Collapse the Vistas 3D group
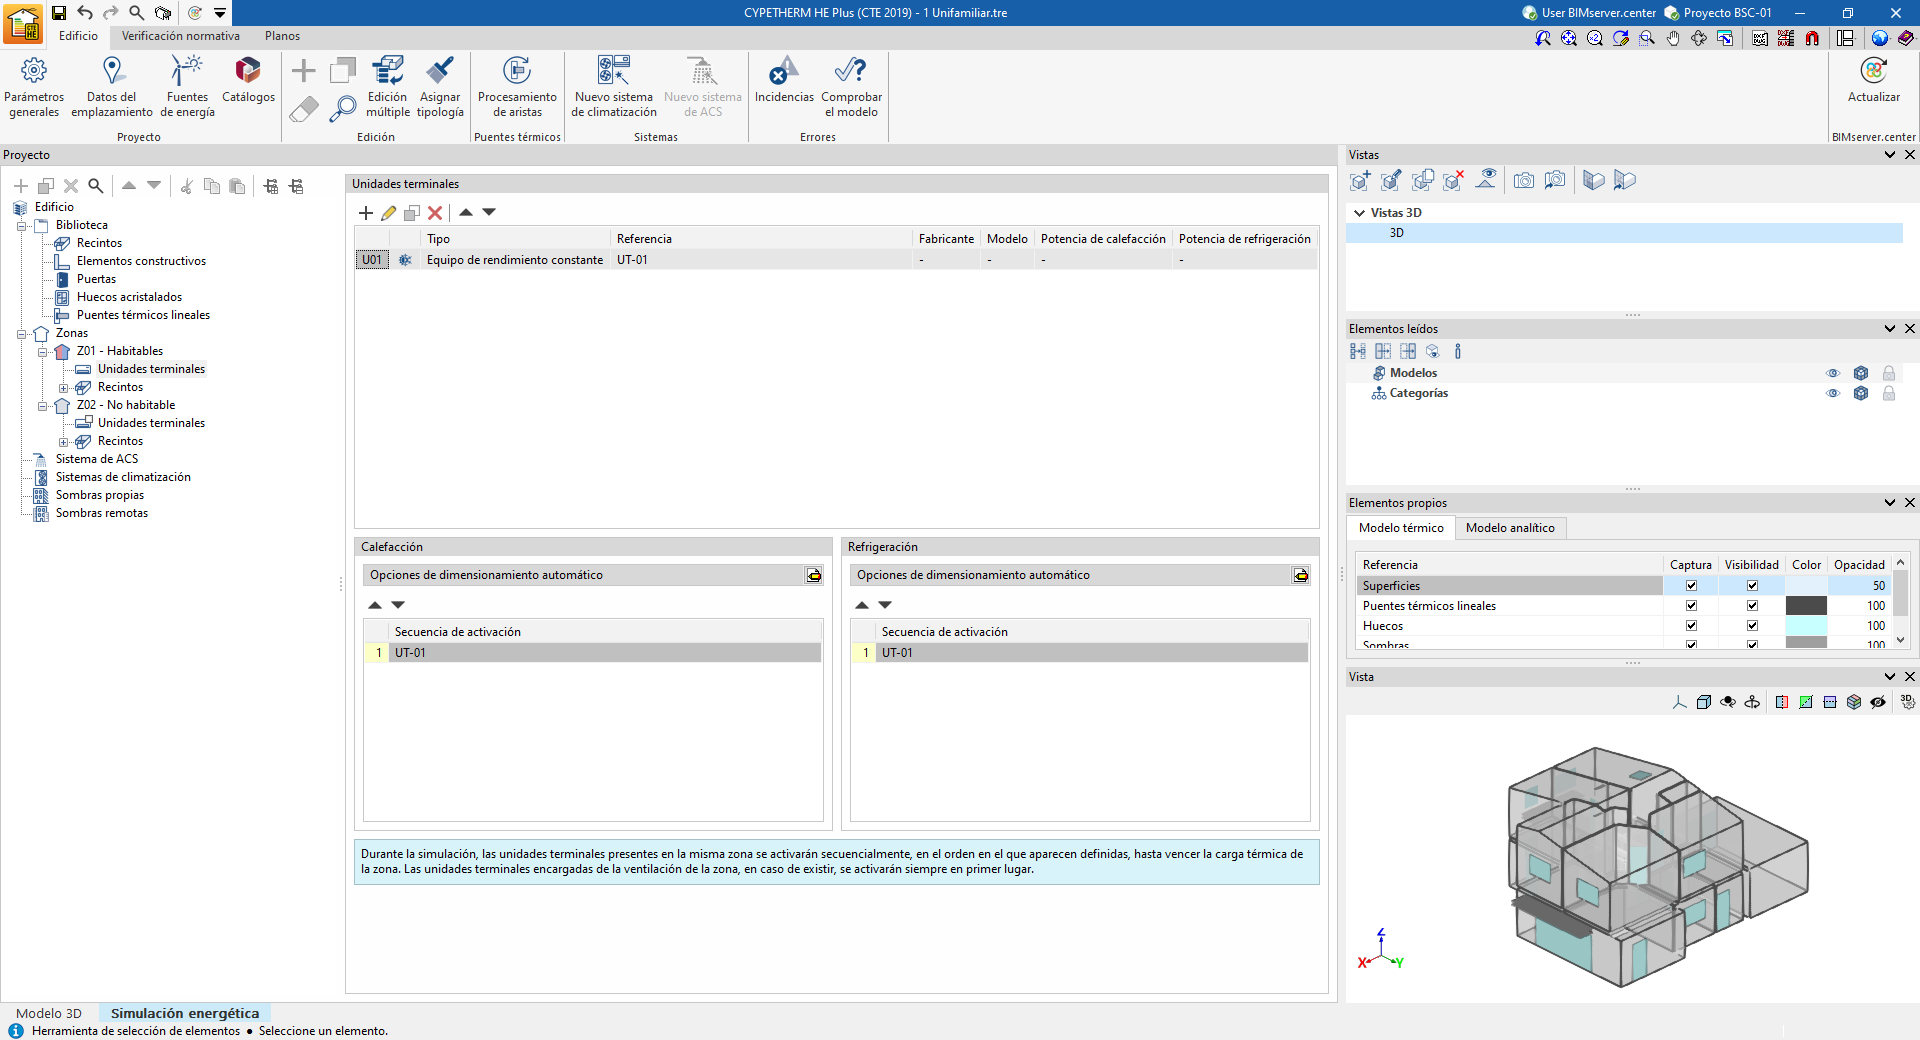This screenshot has width=1920, height=1040. [x=1359, y=213]
